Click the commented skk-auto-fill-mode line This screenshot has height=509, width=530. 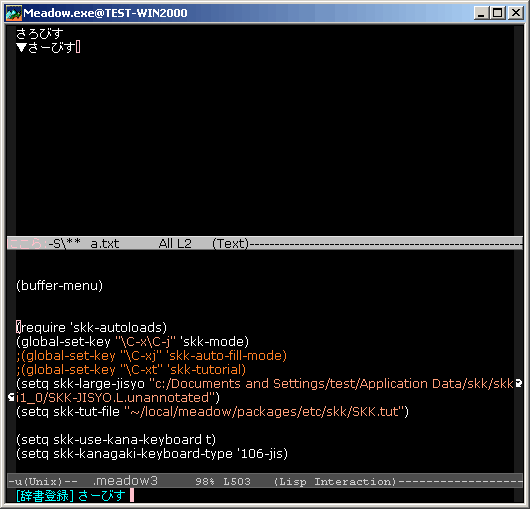click(x=151, y=356)
